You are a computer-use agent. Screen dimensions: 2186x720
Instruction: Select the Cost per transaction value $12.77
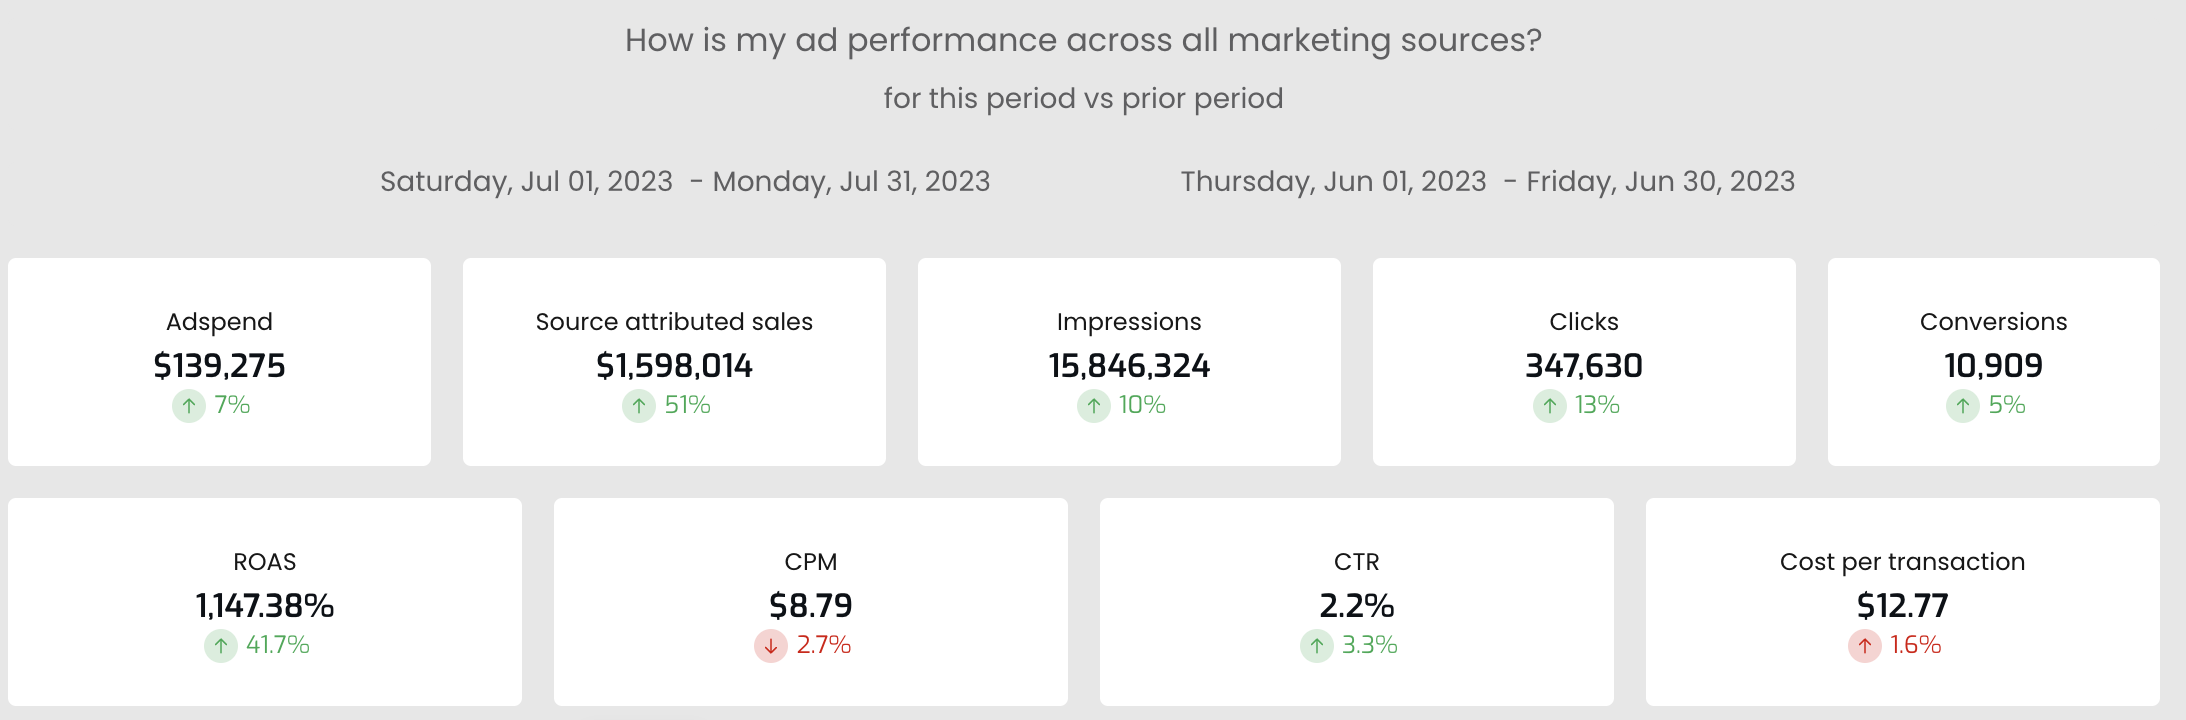[1902, 606]
